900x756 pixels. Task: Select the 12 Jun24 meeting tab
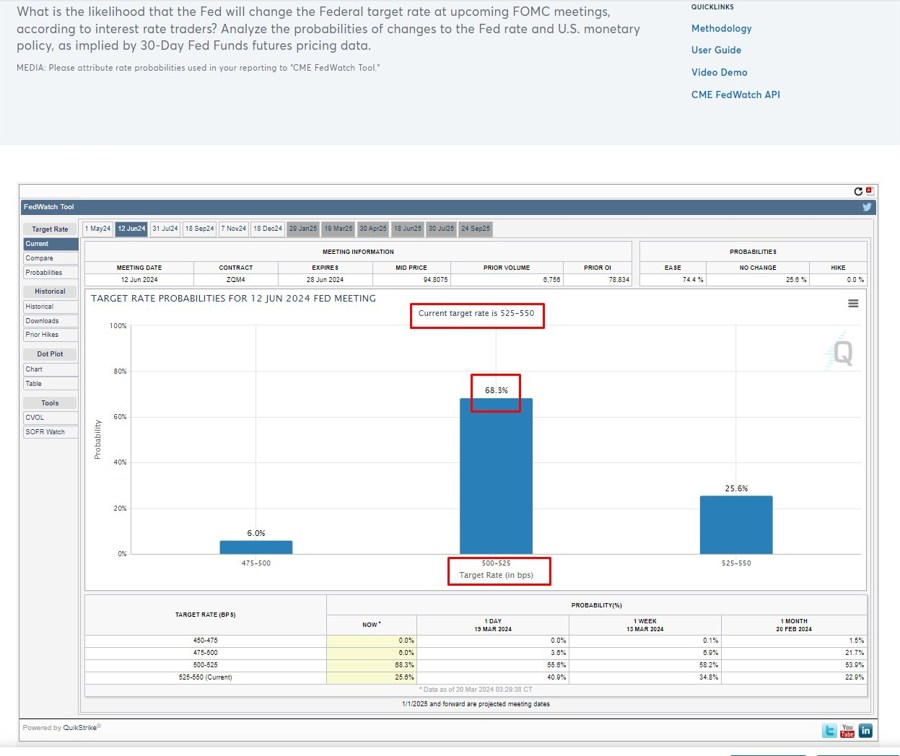point(131,228)
